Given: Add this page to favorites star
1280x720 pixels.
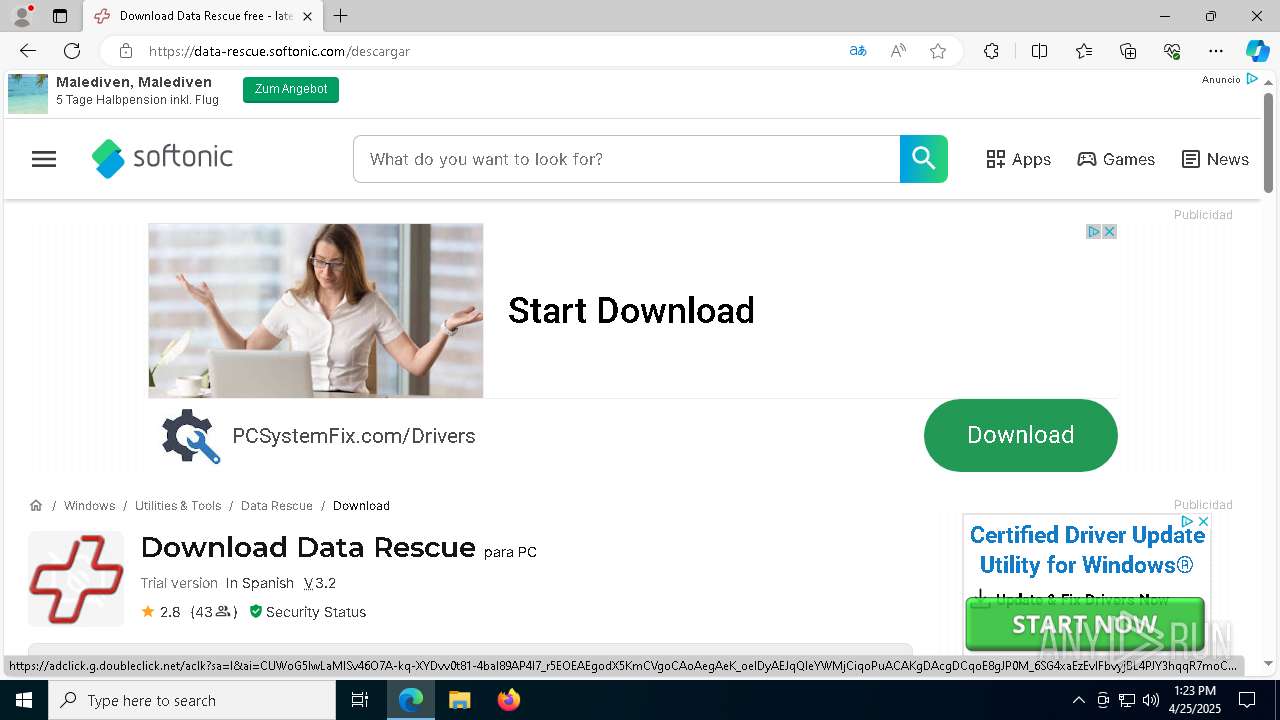Looking at the screenshot, I should tap(938, 51).
